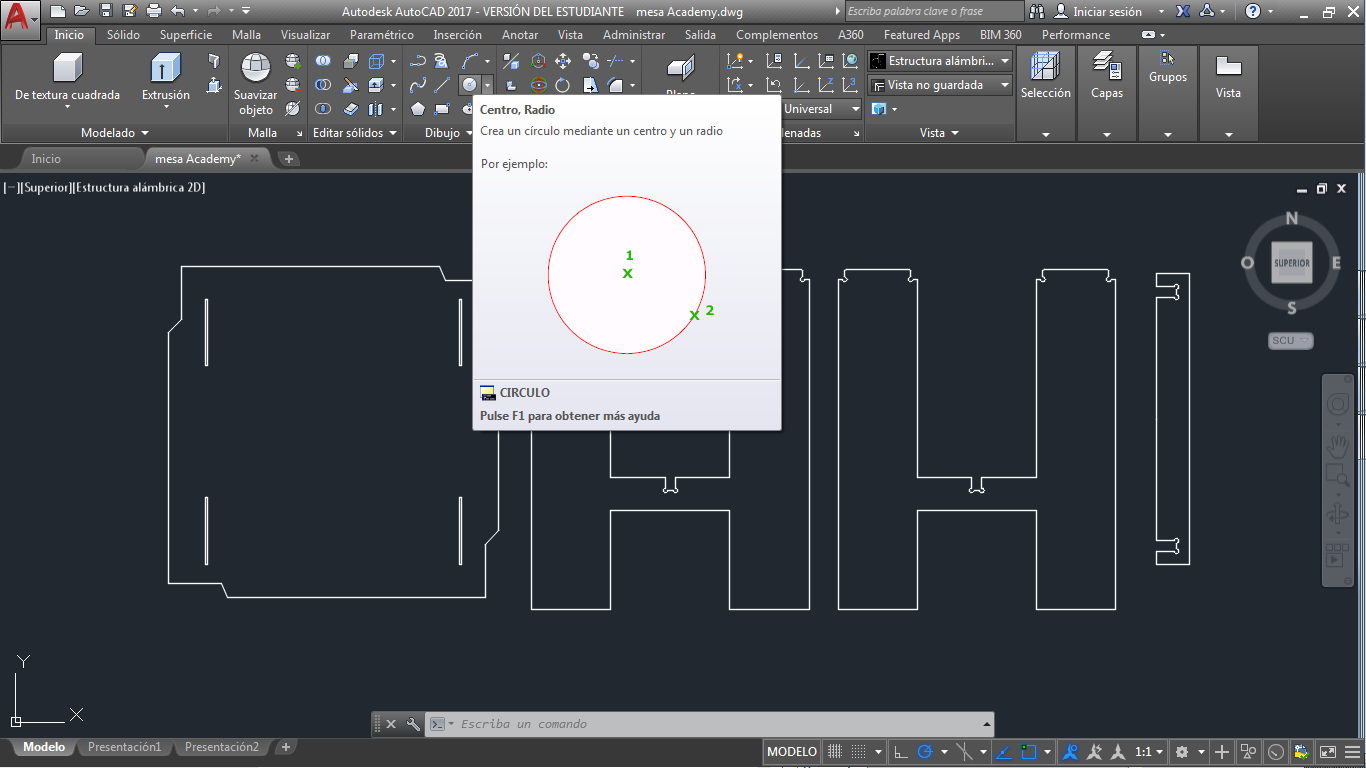1366x768 pixels.
Task: Click the solid Union icon
Action: (323, 61)
